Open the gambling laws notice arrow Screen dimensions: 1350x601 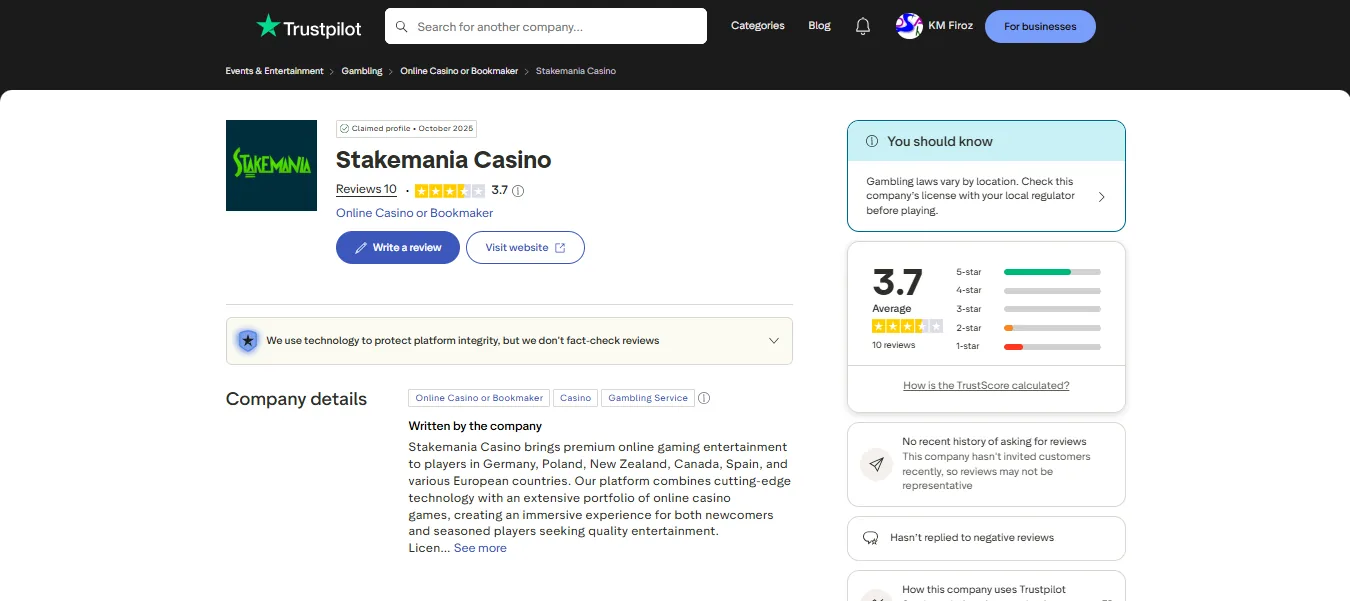click(x=1101, y=197)
